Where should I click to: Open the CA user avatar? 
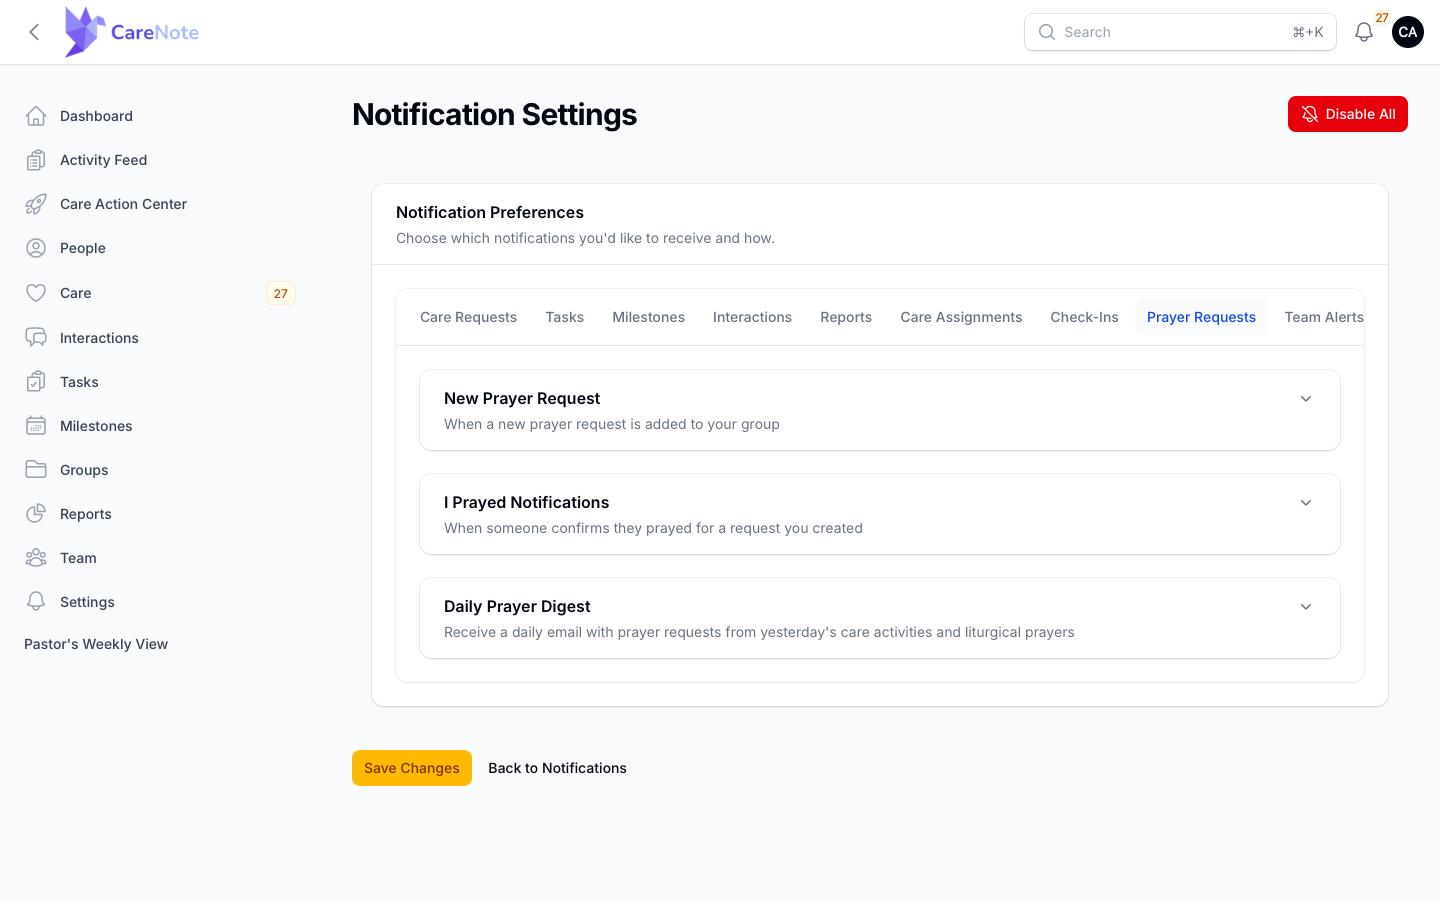pos(1408,32)
